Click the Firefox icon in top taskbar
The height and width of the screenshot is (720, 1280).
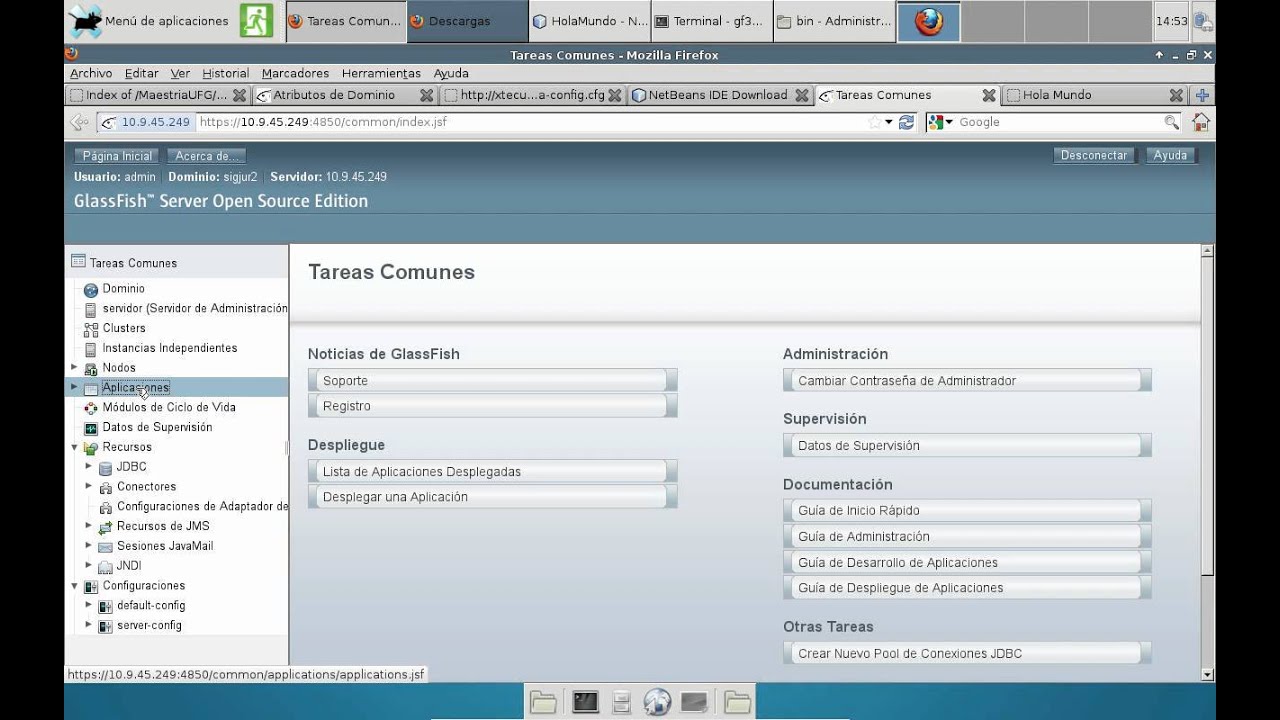[929, 21]
